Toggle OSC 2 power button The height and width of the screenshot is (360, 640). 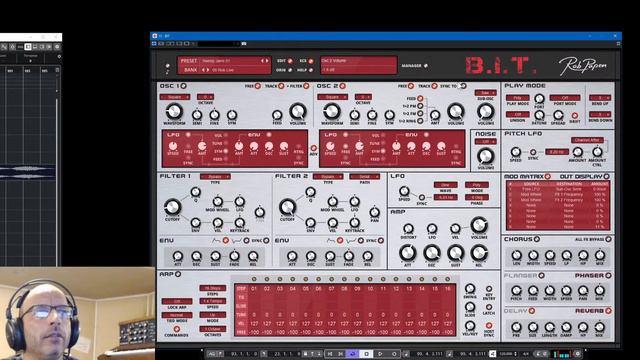point(343,86)
